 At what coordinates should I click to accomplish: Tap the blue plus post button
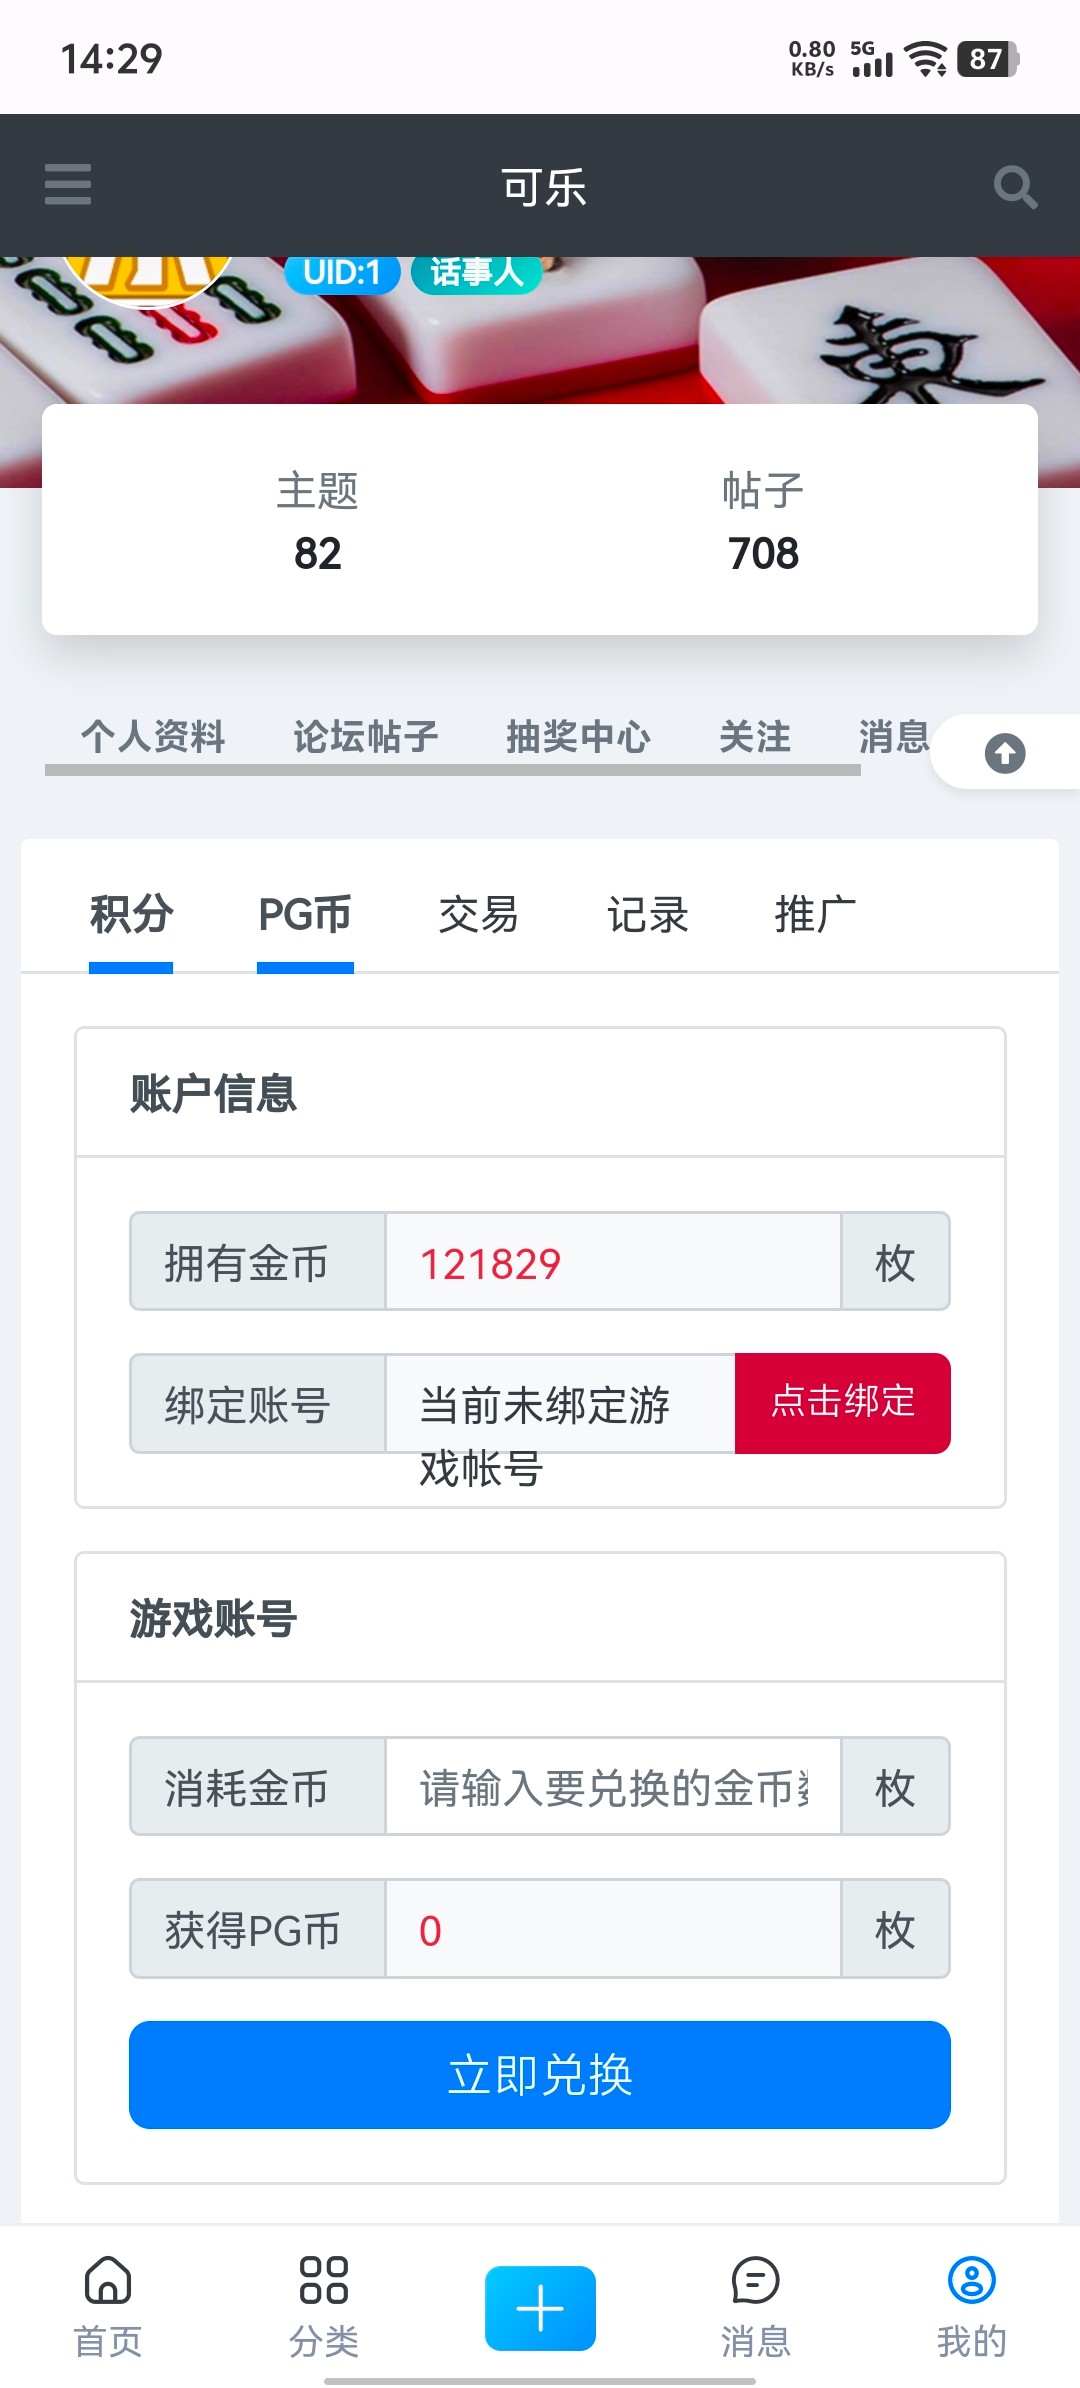pos(540,2308)
